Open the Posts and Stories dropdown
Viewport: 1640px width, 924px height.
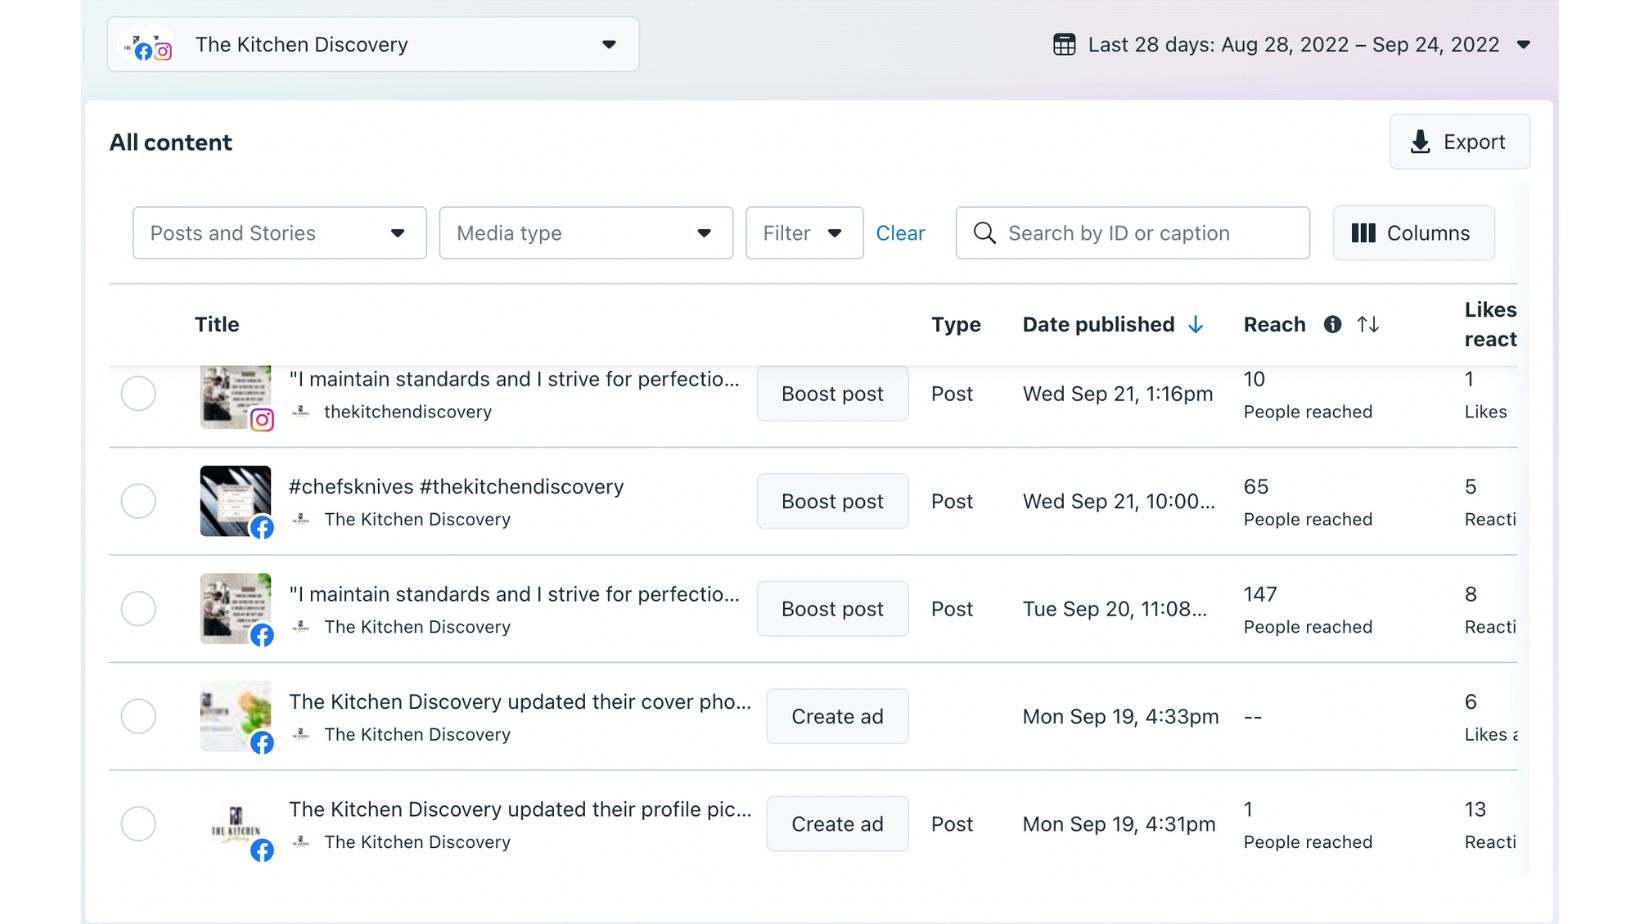pos(279,233)
